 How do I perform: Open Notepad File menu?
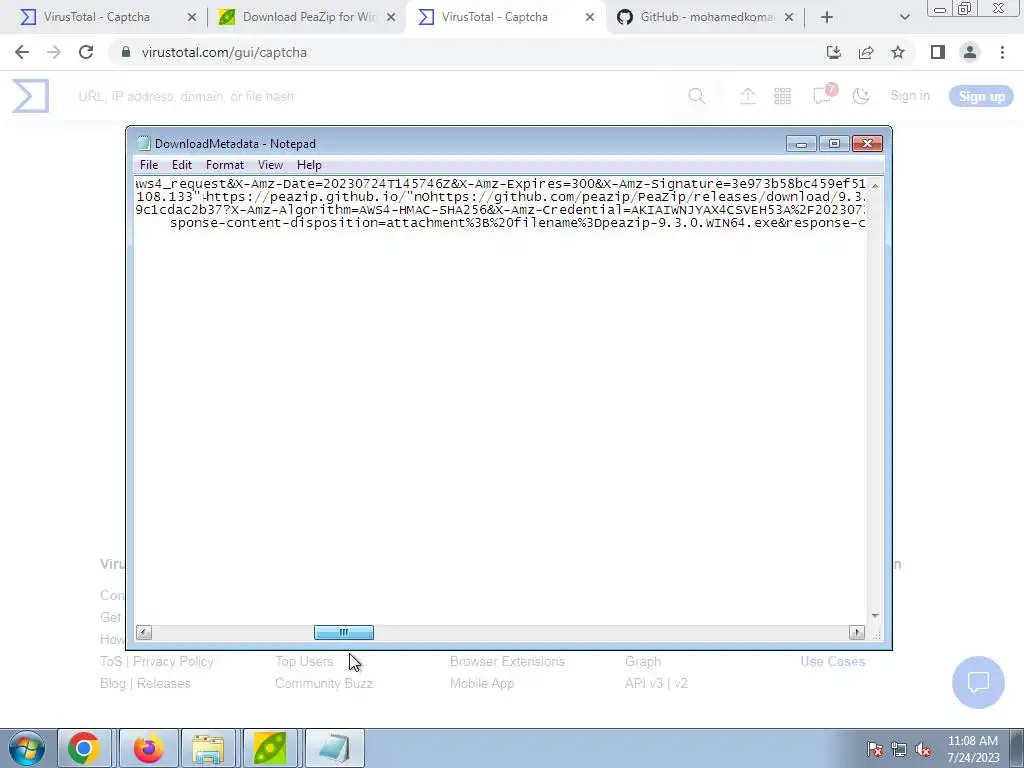tap(149, 165)
